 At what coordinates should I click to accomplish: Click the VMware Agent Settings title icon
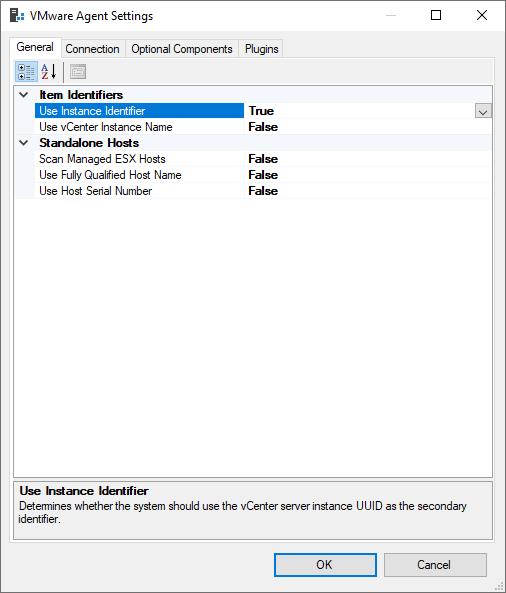point(17,16)
